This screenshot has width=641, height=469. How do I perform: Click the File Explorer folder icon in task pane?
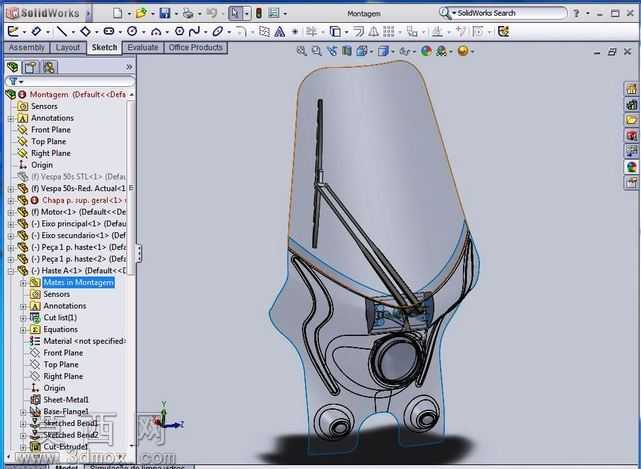tap(632, 120)
